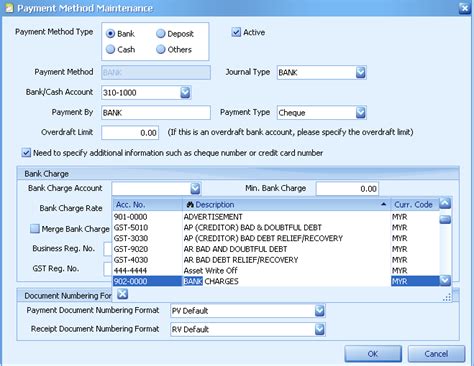Click the X icon closing the account lookup popup

pos(122,294)
